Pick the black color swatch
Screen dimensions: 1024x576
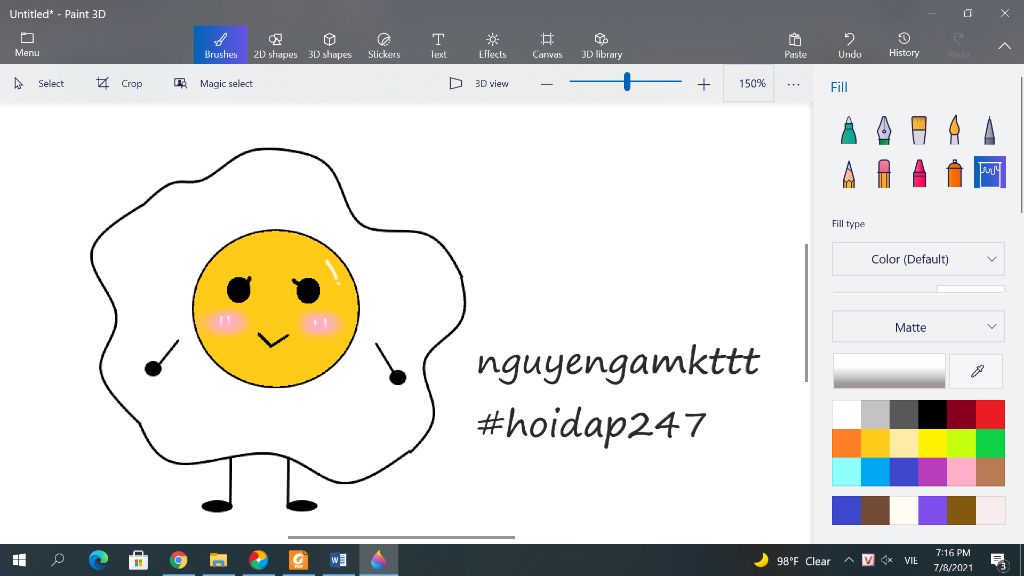(x=933, y=415)
